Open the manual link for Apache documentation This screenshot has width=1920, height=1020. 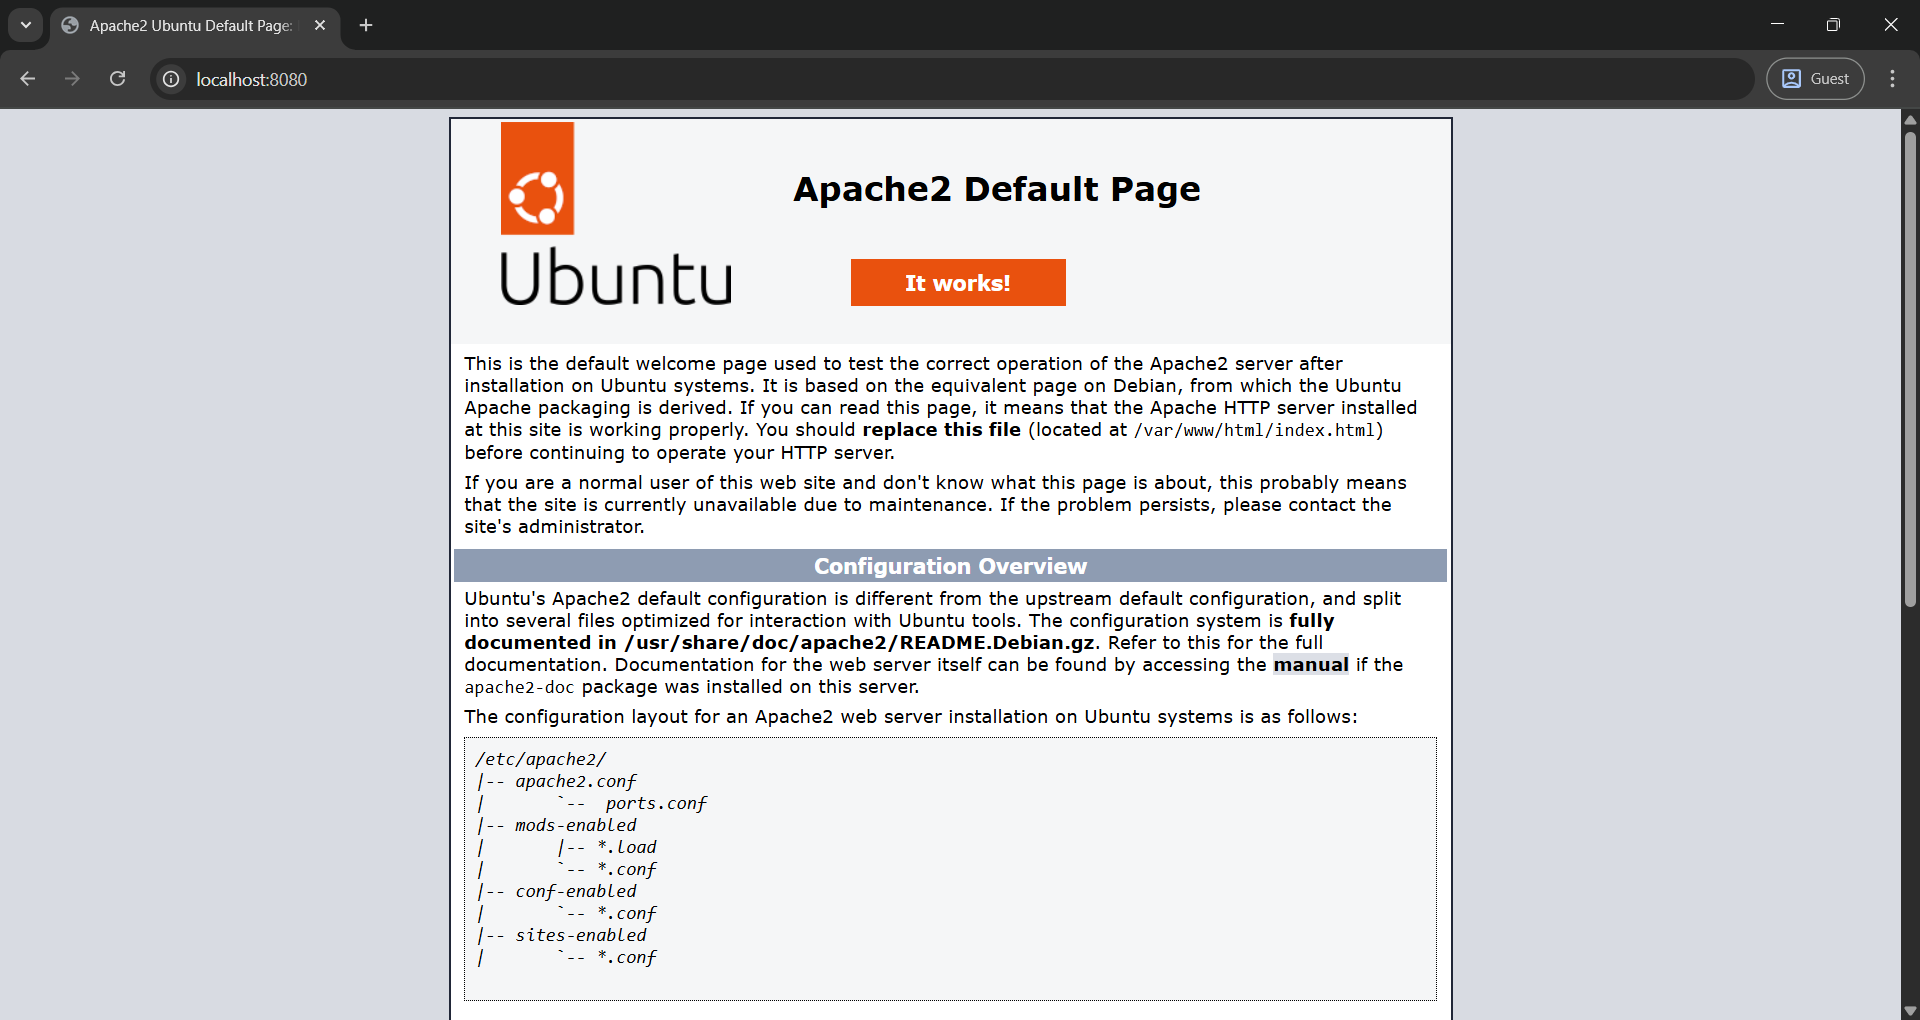1311,664
